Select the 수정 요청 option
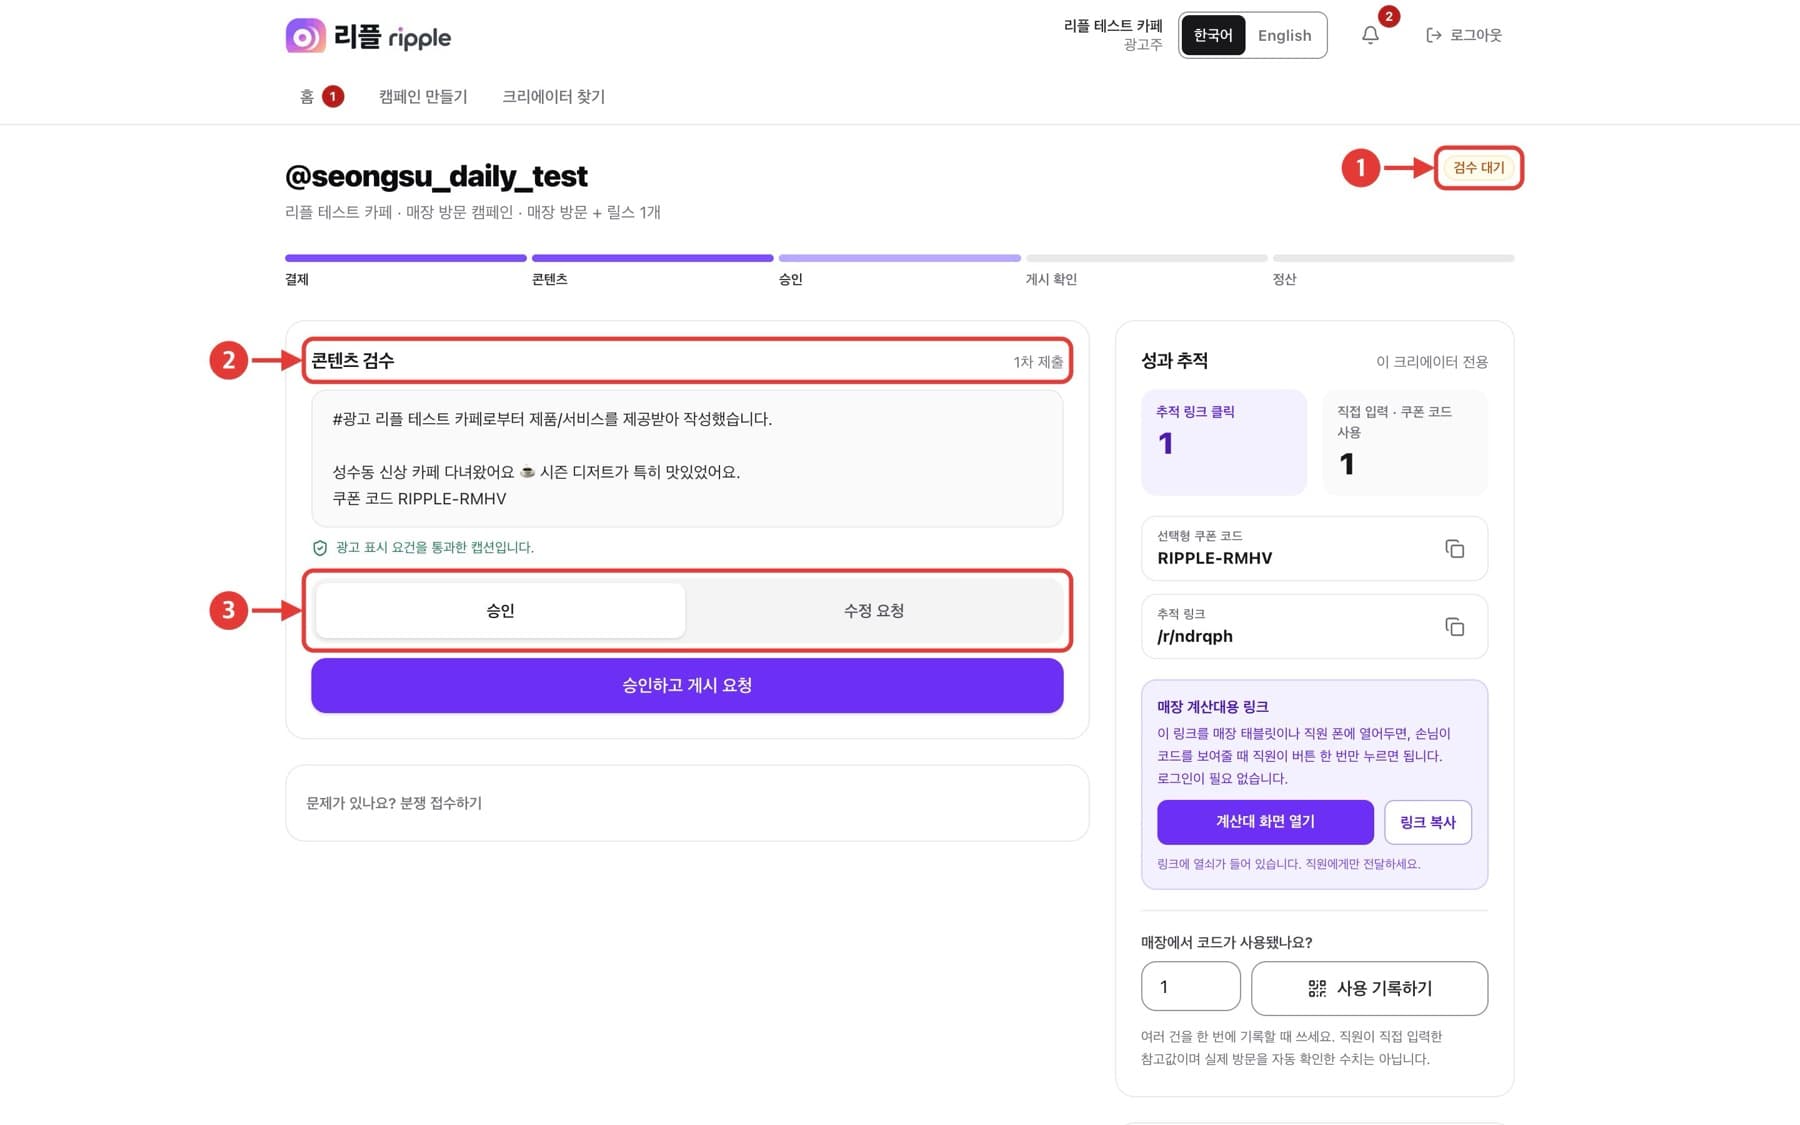The width and height of the screenshot is (1800, 1125). pos(874,610)
